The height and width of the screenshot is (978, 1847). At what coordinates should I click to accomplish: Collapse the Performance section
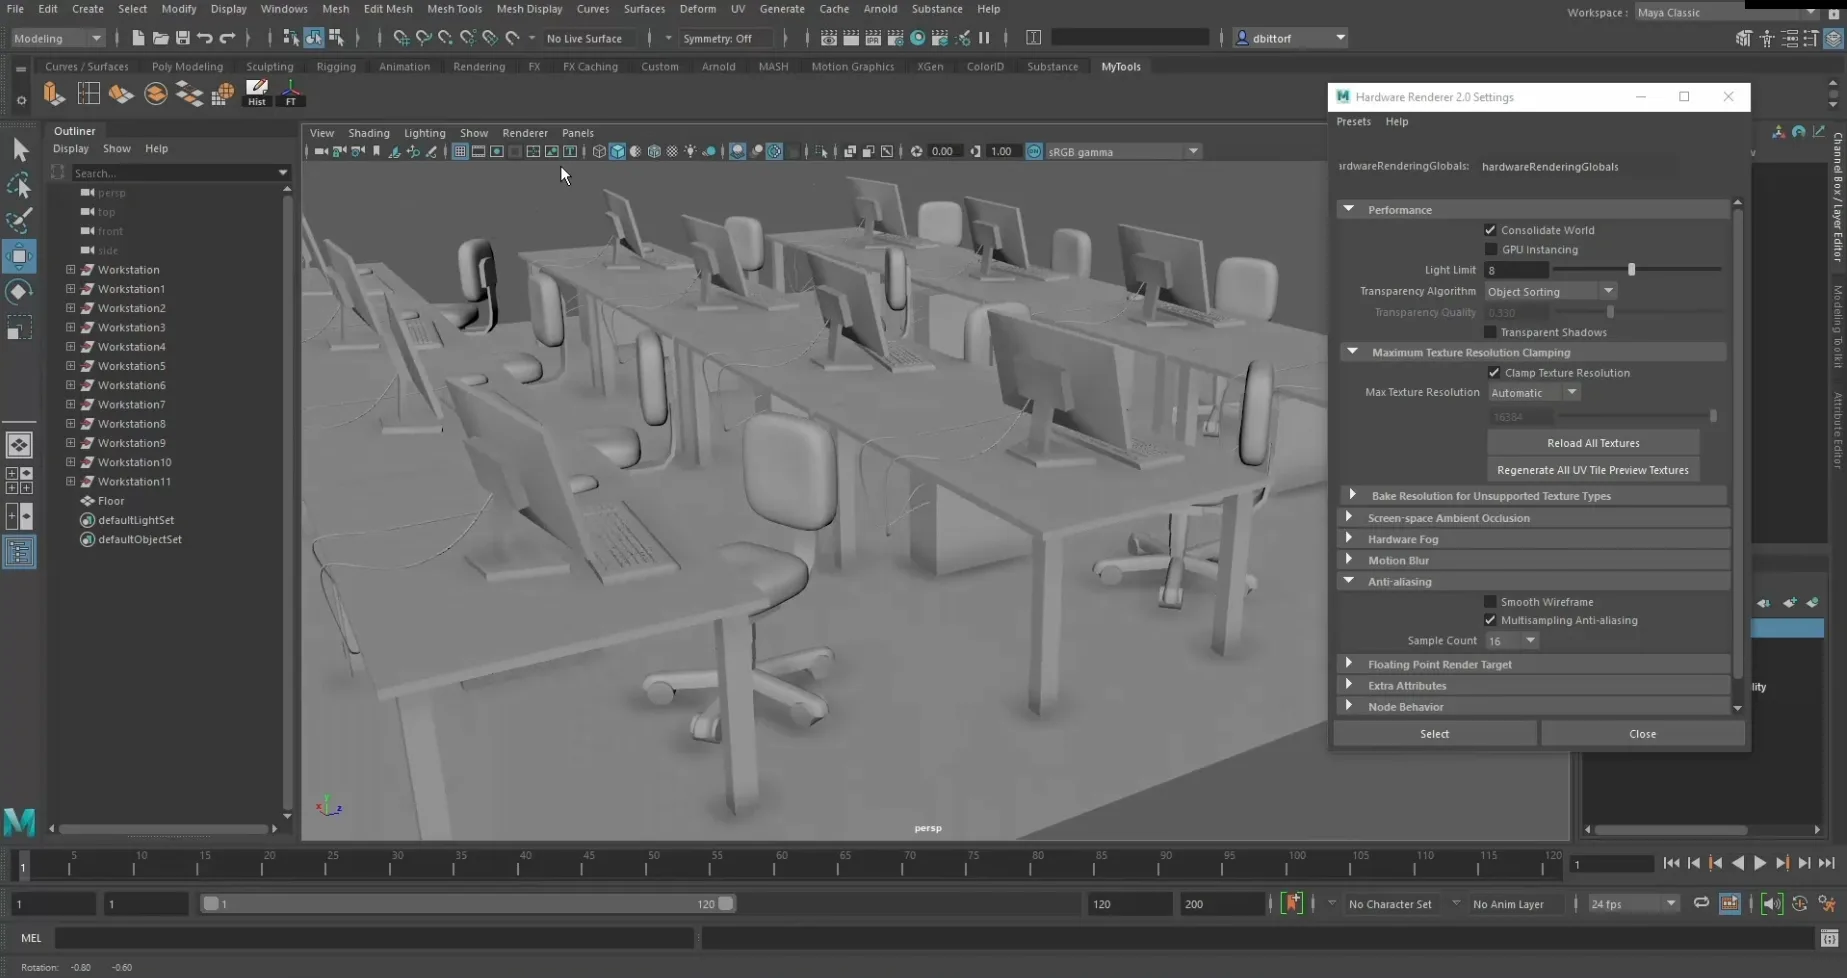coord(1349,209)
